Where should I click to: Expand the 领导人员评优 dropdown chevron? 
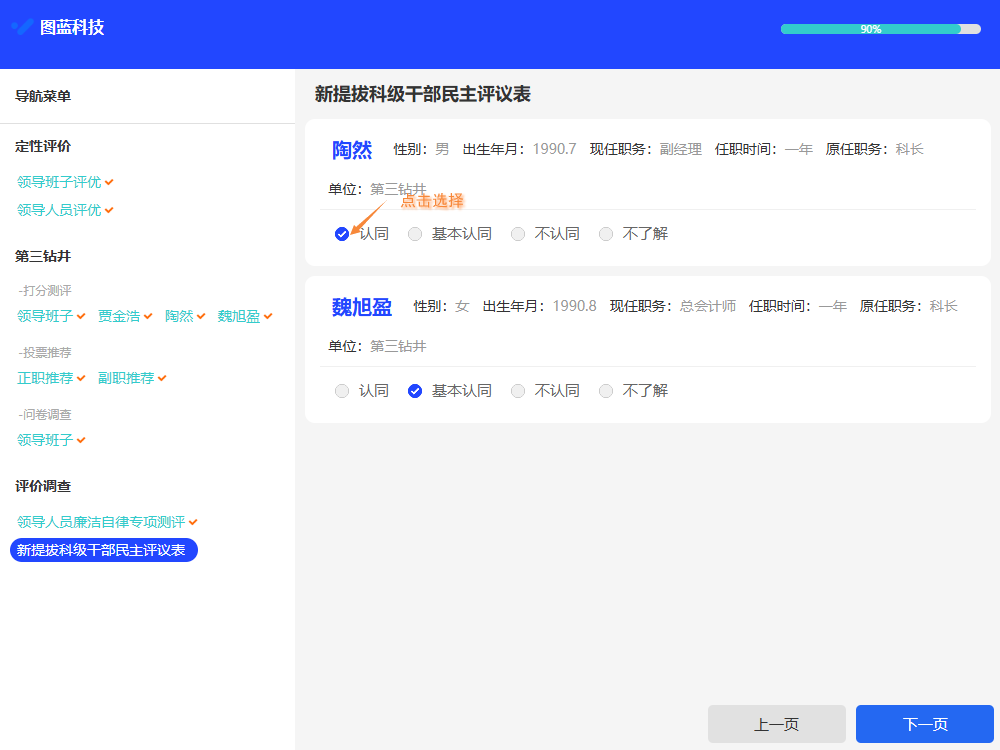click(x=108, y=211)
